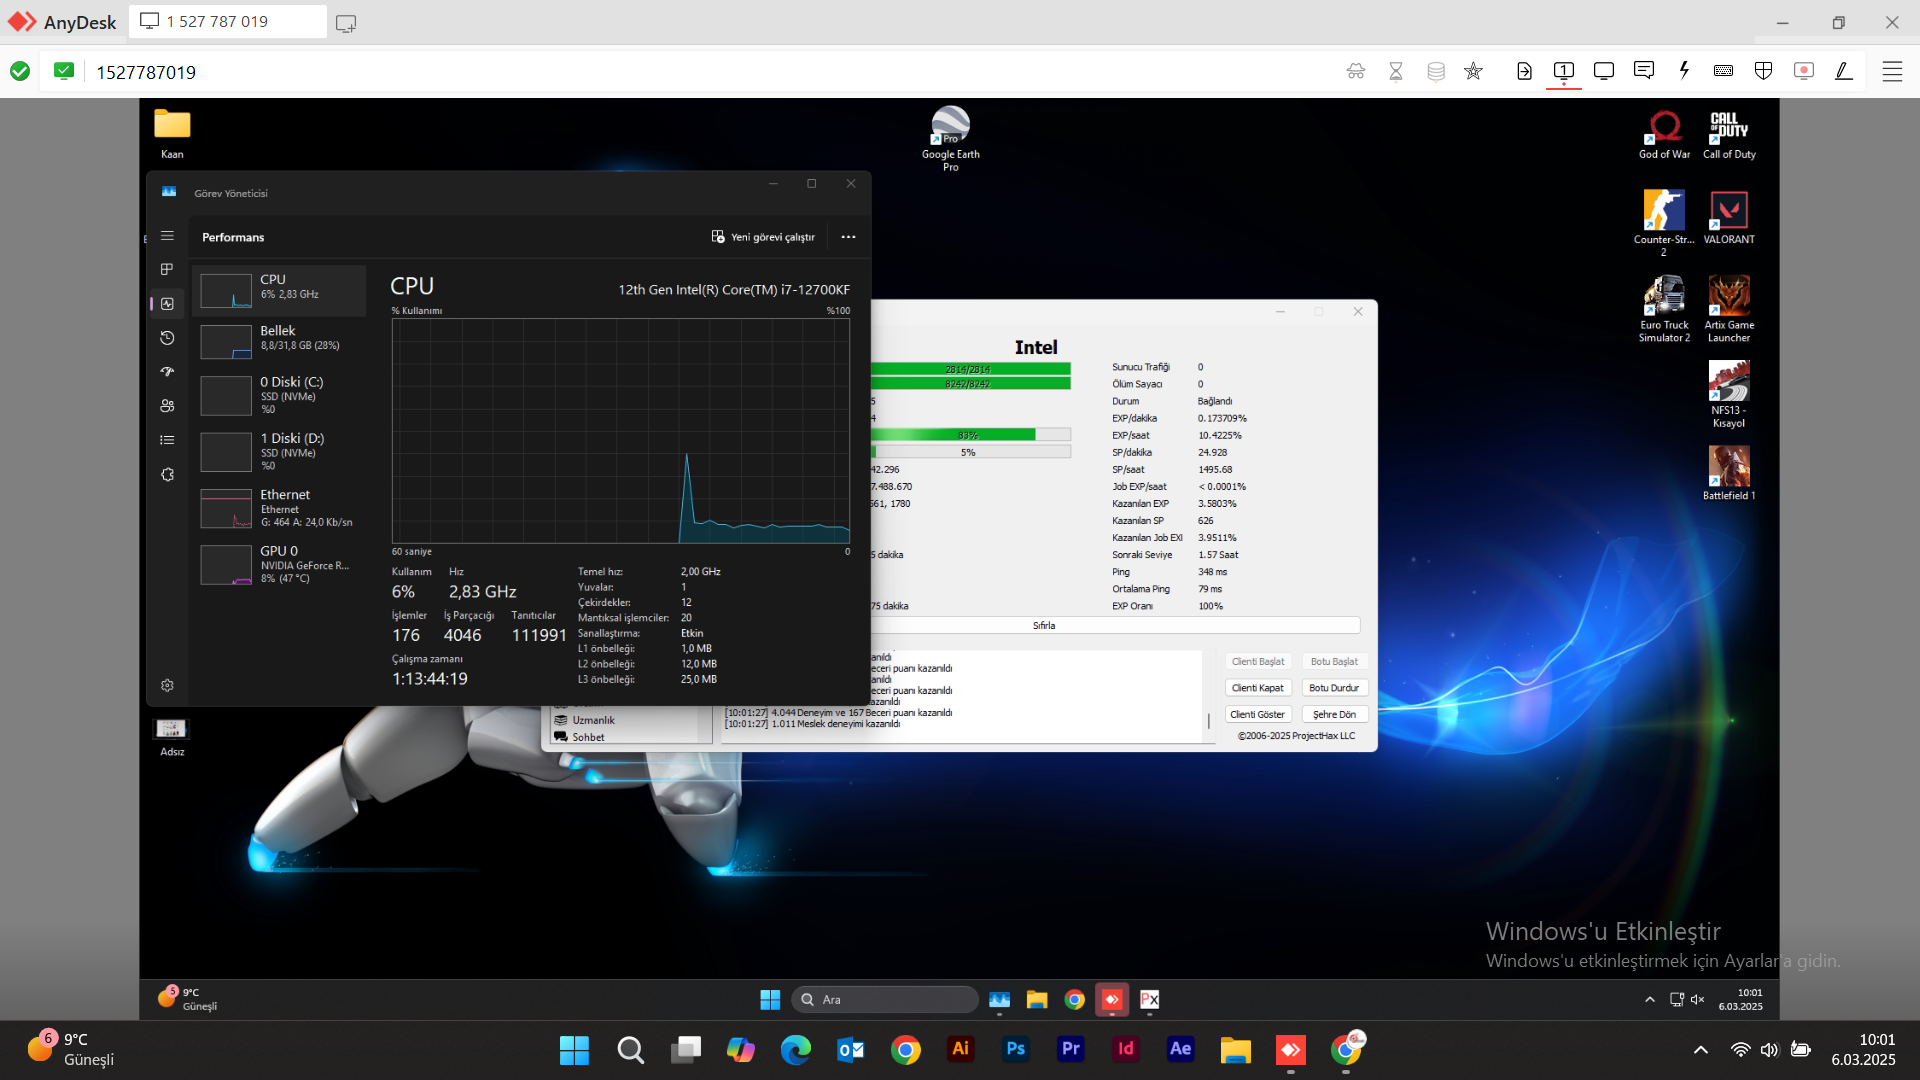Open Kaan folder on remote desktop
Image resolution: width=1920 pixels, height=1080 pixels.
click(x=172, y=133)
